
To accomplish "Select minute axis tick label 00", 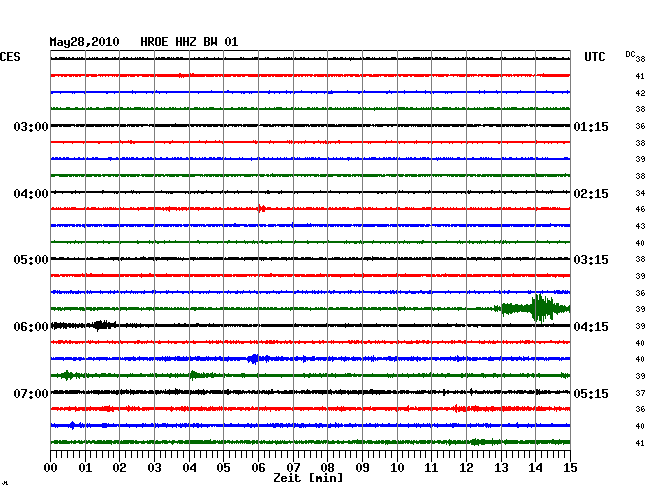I will [51, 467].
